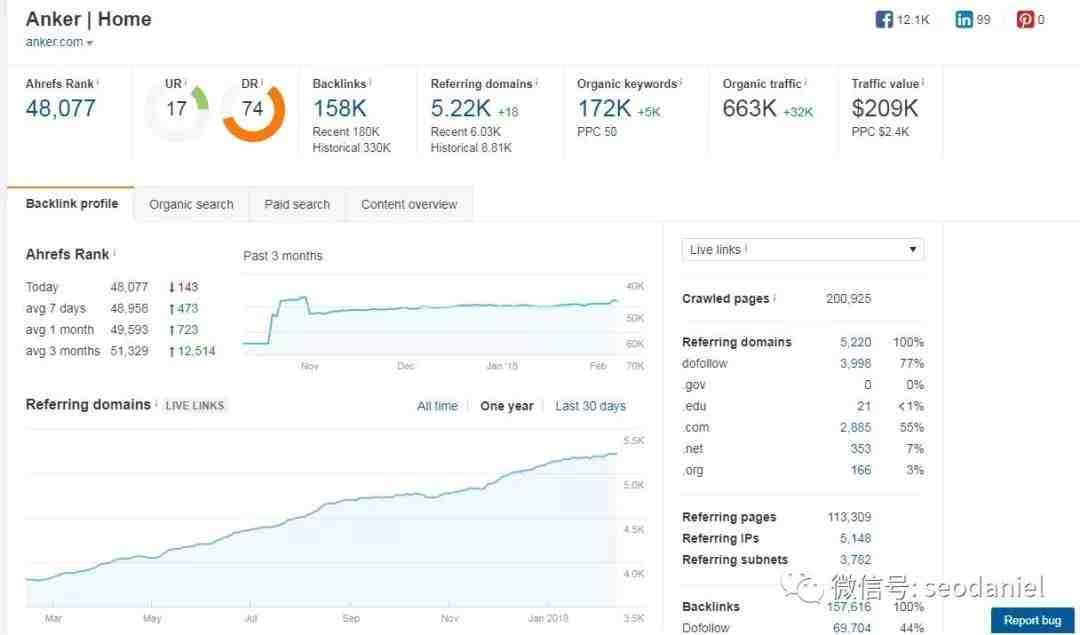Screen dimensions: 1080x635
Task: Show Last 30 days chart range
Action: pos(590,406)
